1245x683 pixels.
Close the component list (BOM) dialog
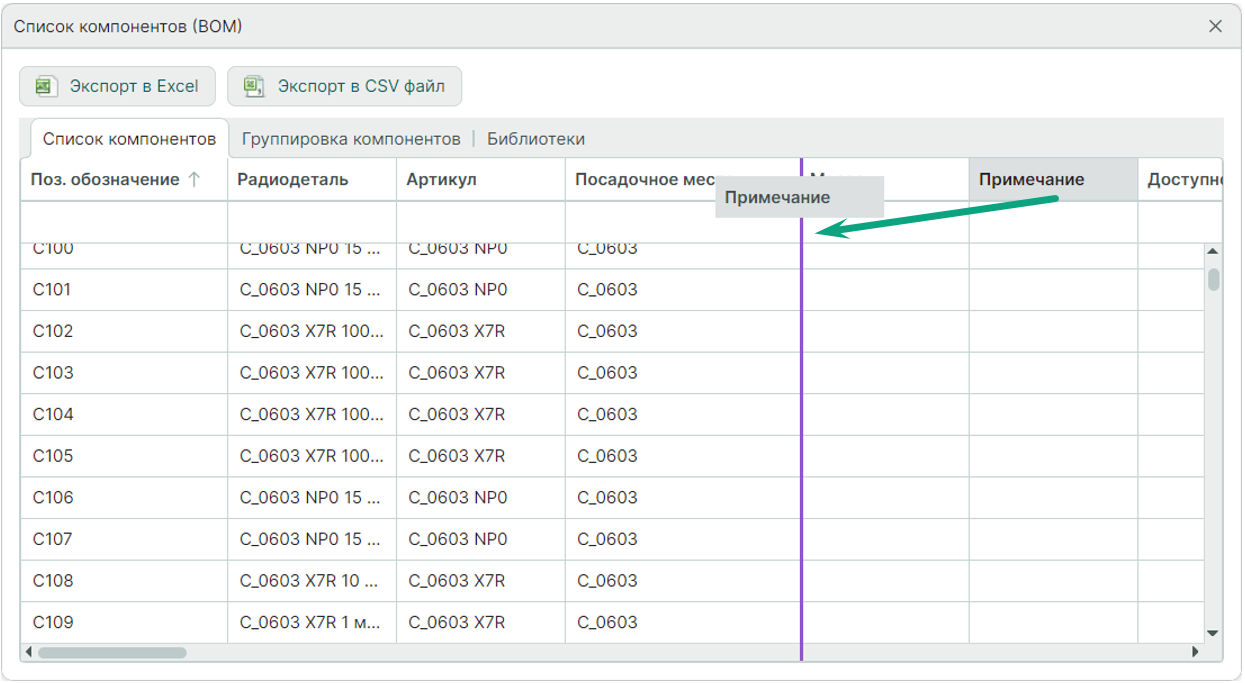(x=1215, y=27)
